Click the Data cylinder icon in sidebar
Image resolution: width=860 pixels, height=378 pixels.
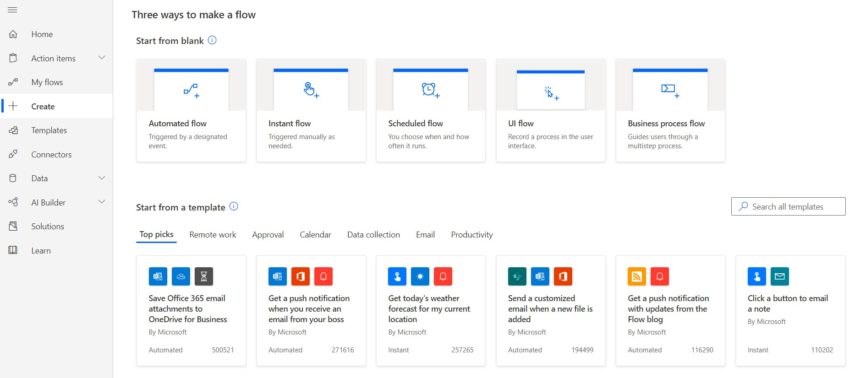click(x=13, y=178)
